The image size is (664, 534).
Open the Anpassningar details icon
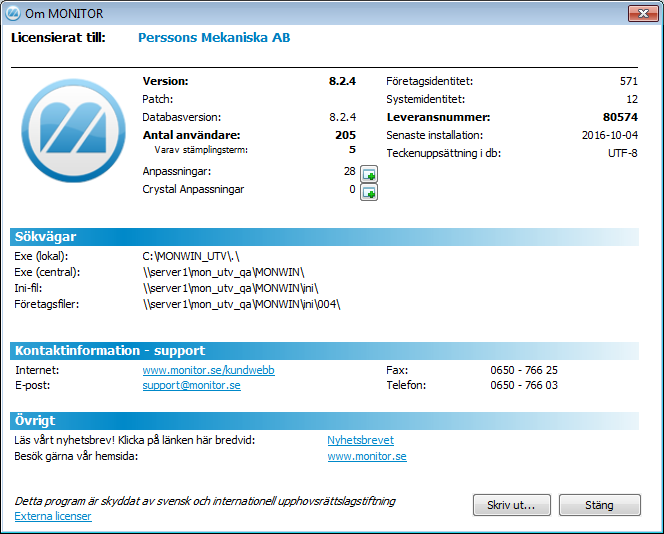coord(369,174)
